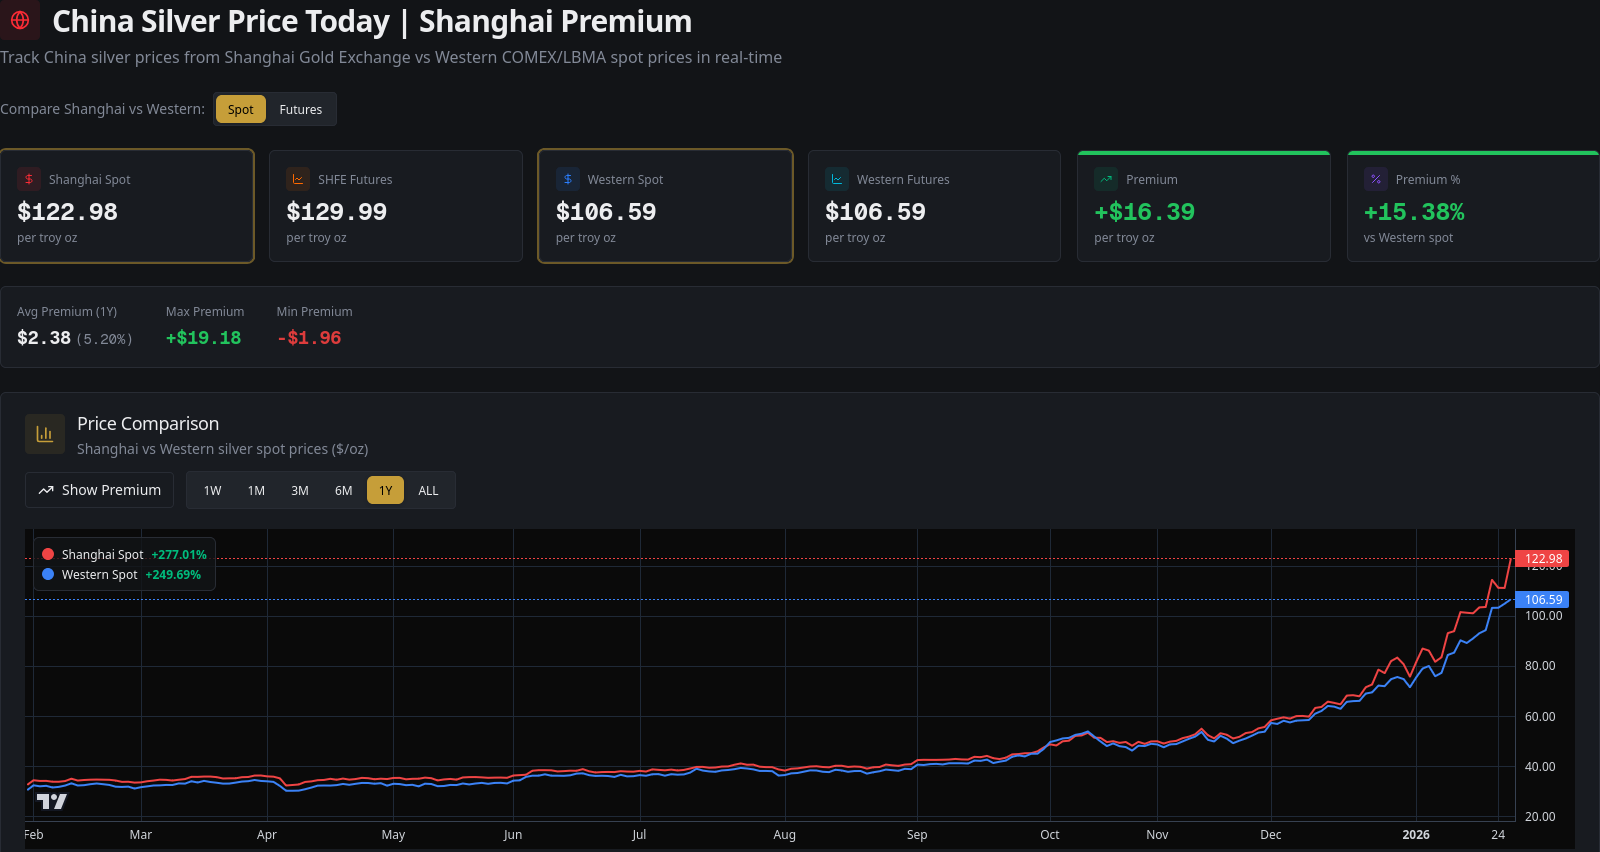Open the Western Futures price card
The image size is (1600, 852).
(934, 206)
